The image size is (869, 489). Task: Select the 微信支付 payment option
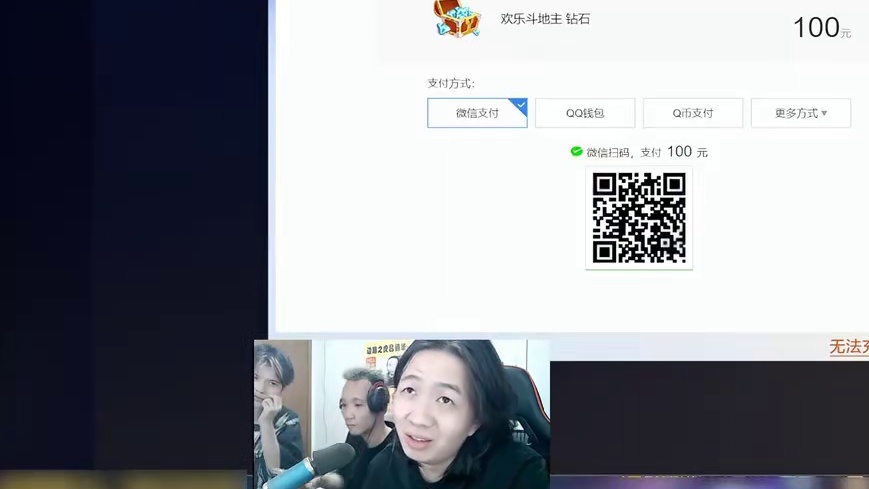point(477,113)
